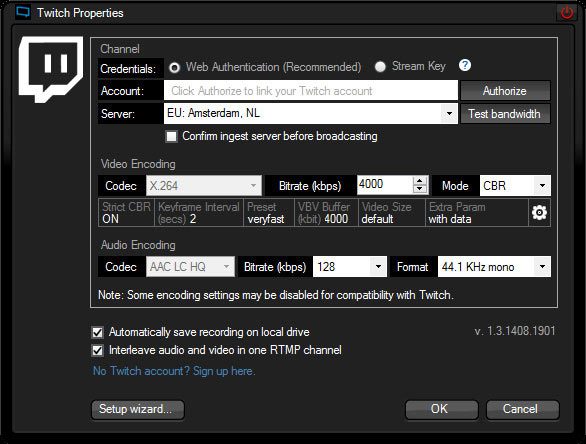The width and height of the screenshot is (586, 444).
Task: Click the red power close icon
Action: click(x=567, y=13)
